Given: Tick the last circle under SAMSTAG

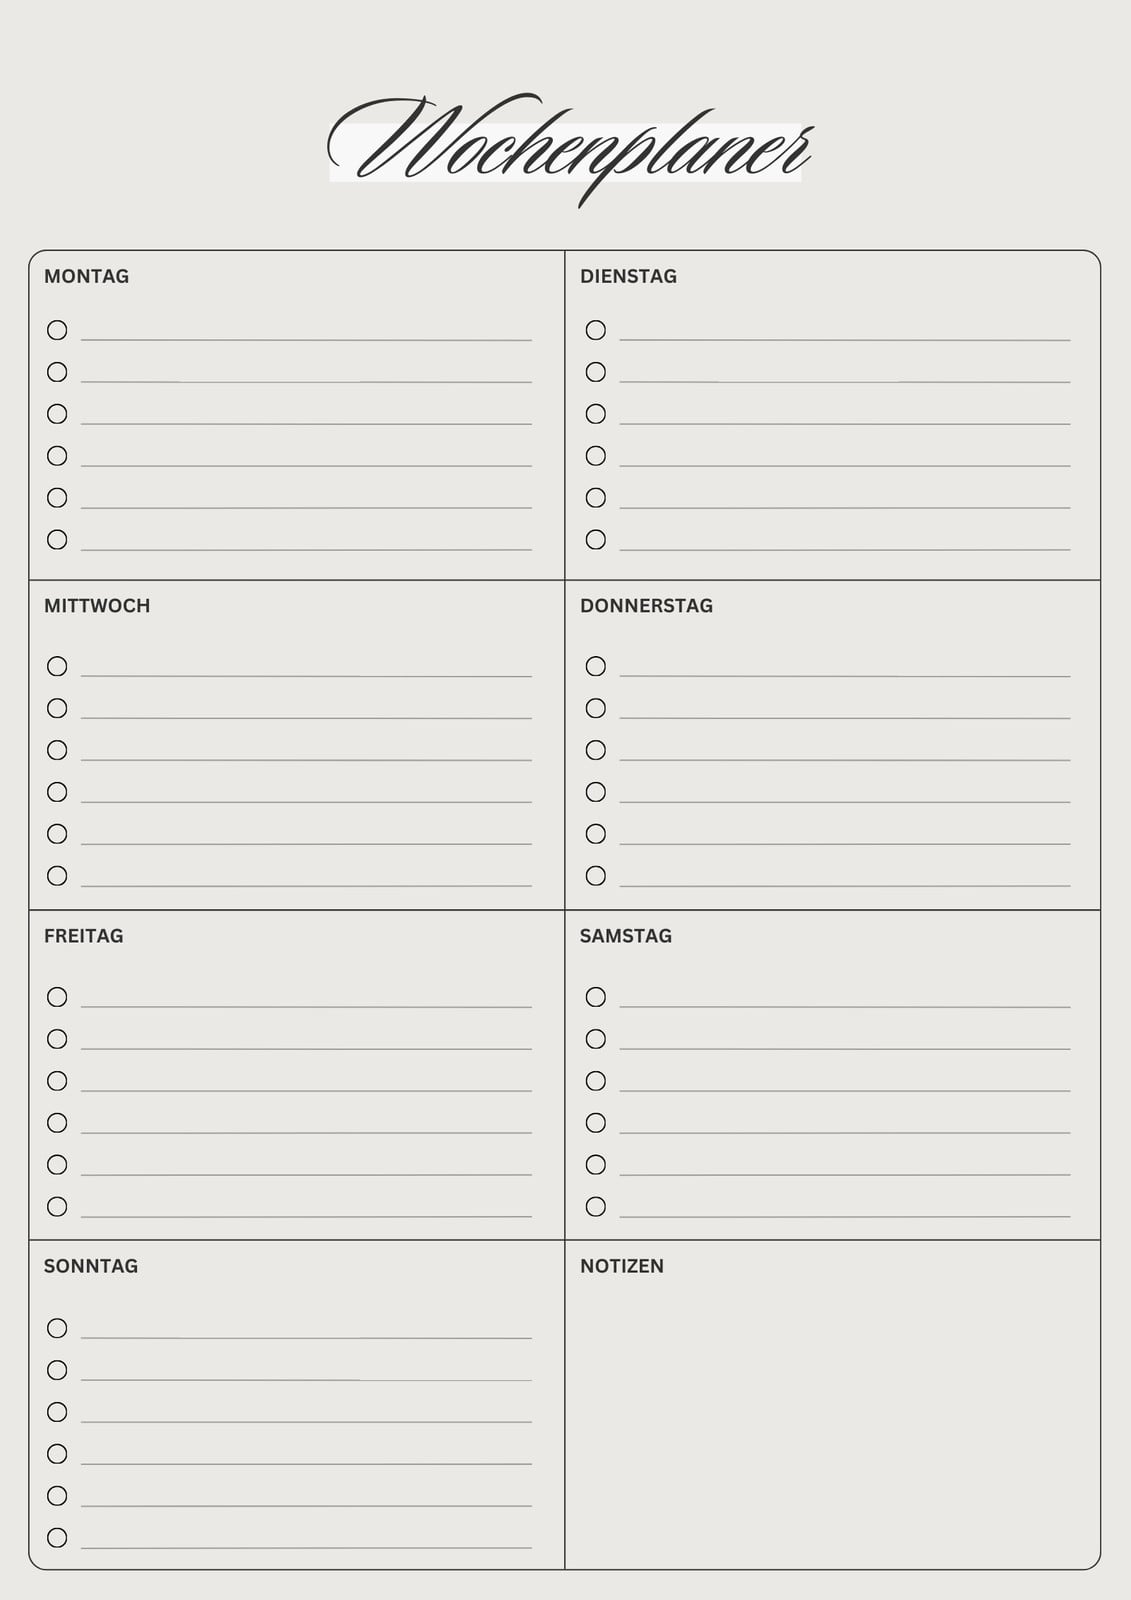Looking at the screenshot, I should (596, 1207).
